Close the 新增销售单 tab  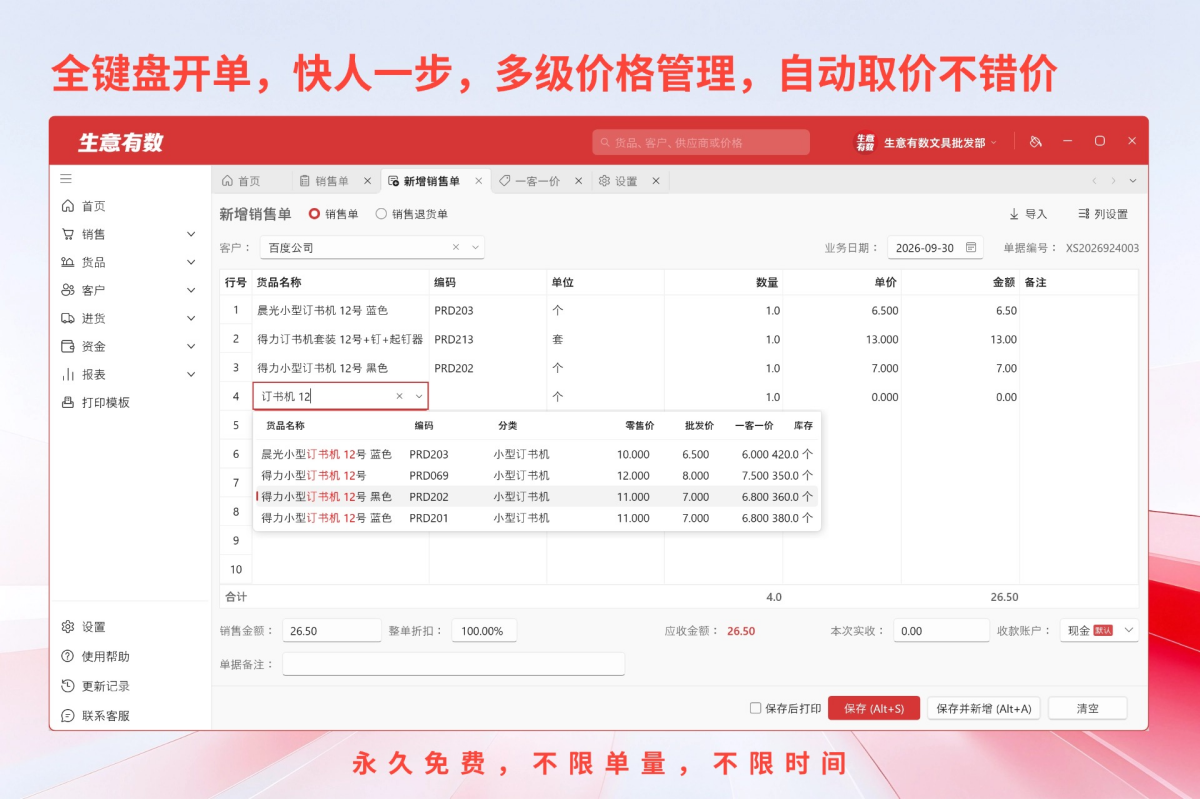pyautogui.click(x=478, y=181)
